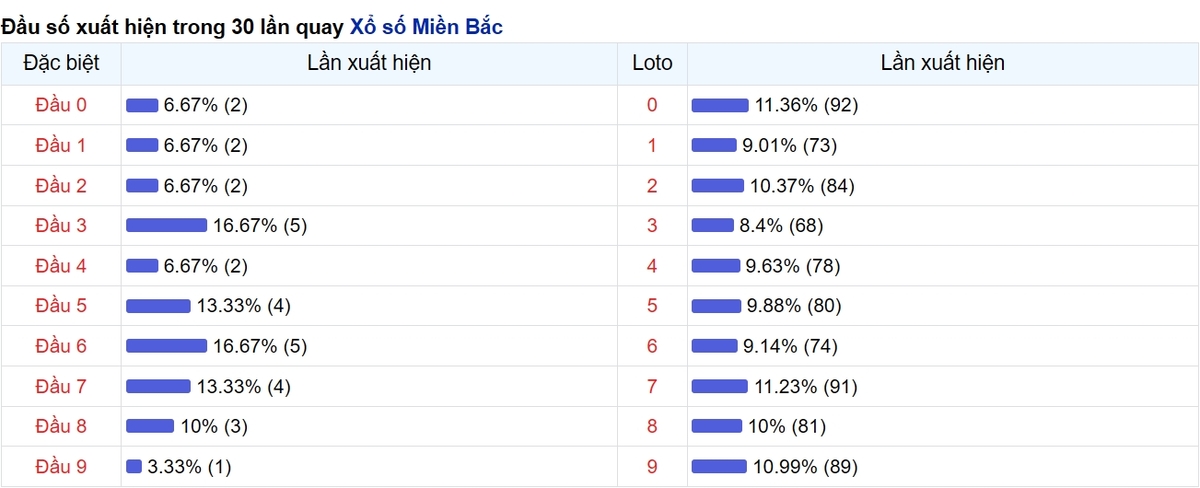Click the Đầu 9 label
Image resolution: width=1200 pixels, height=488 pixels.
click(x=61, y=466)
